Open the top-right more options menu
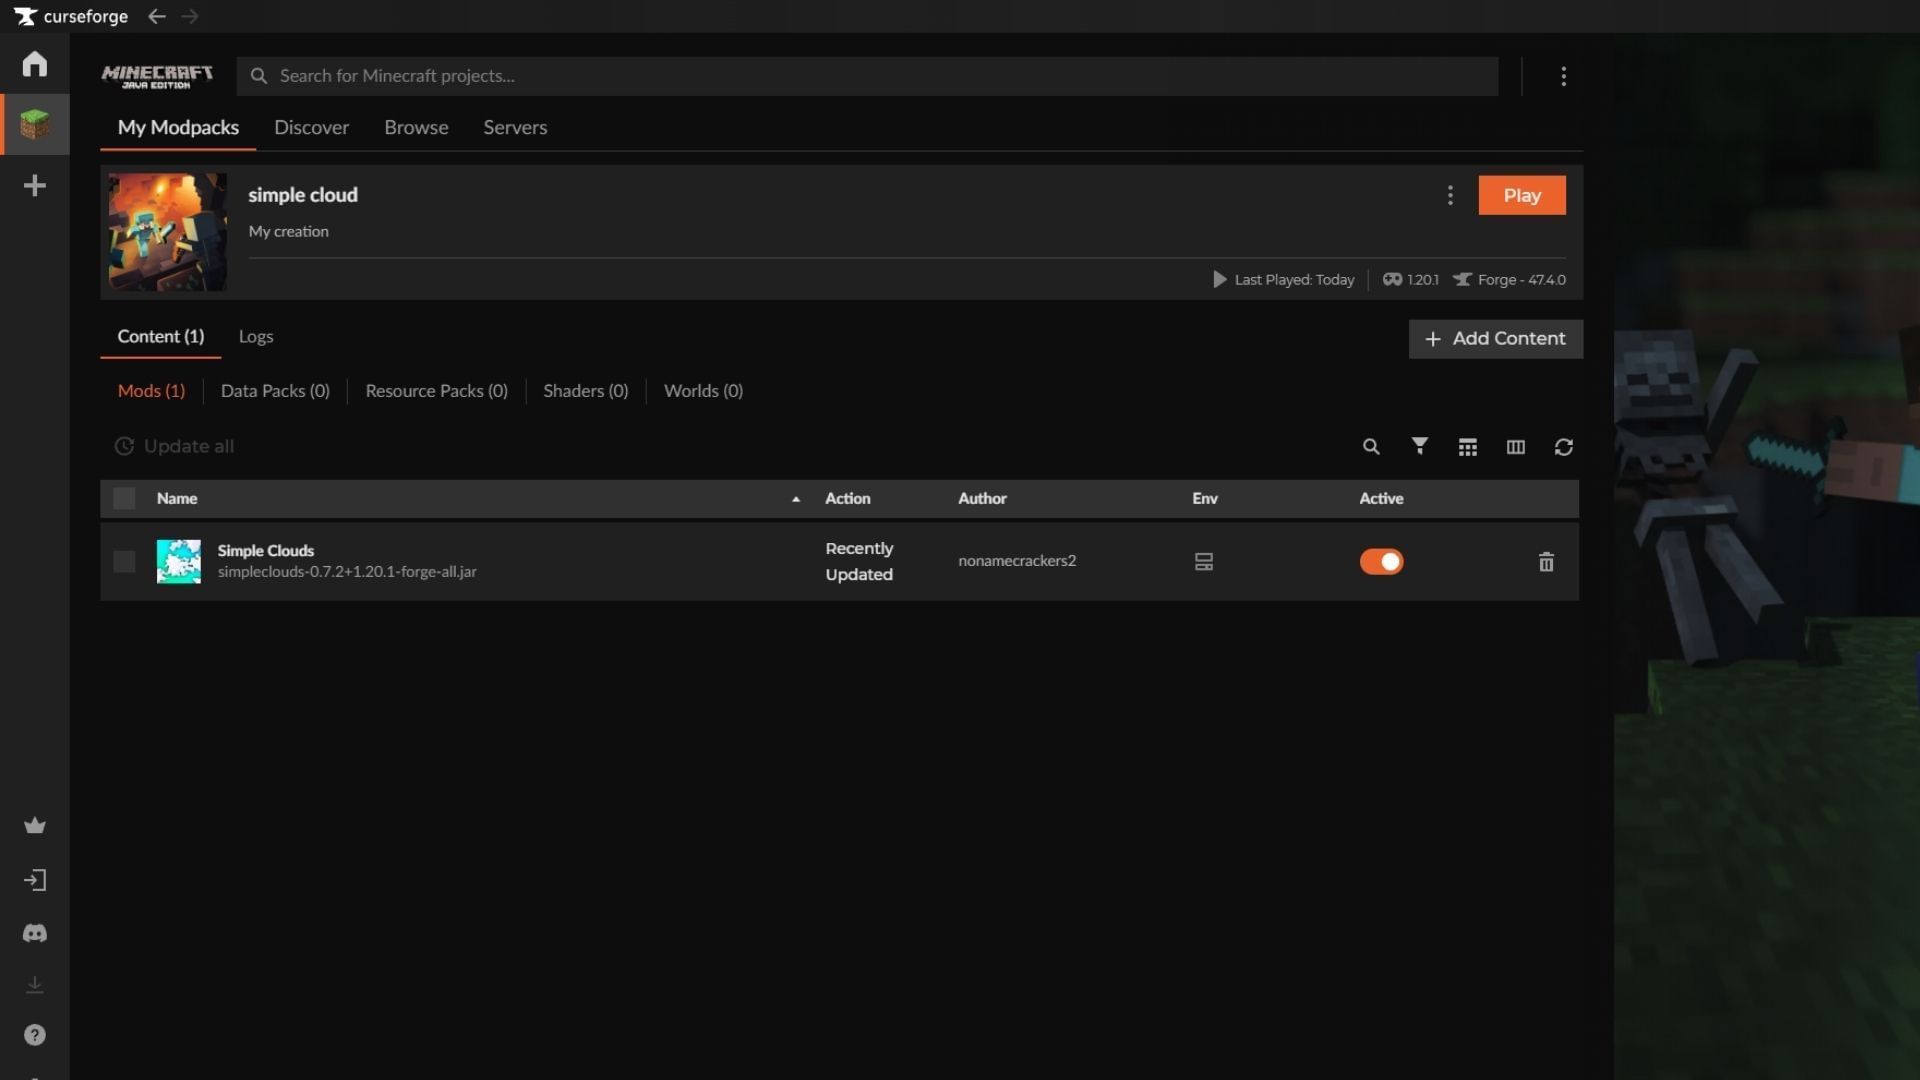Image resolution: width=1920 pixels, height=1080 pixels. coord(1564,77)
